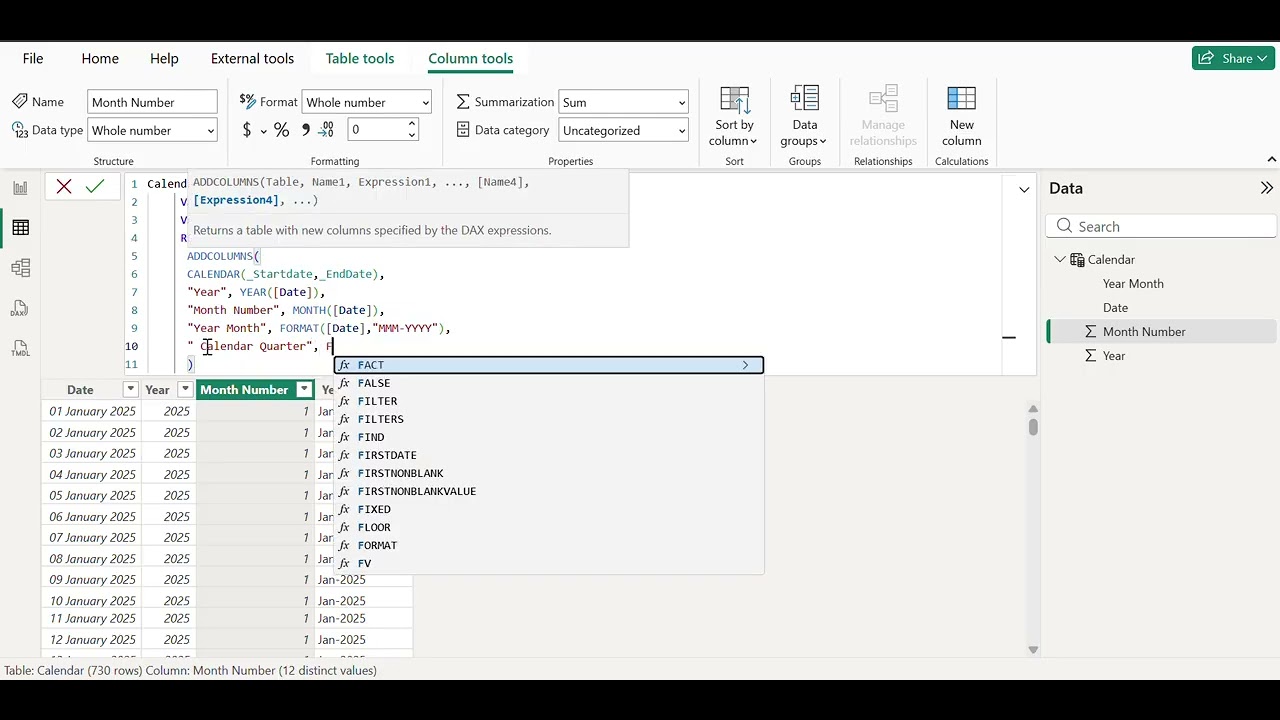Open the External tools tab
This screenshot has width=1280, height=720.
click(x=252, y=58)
